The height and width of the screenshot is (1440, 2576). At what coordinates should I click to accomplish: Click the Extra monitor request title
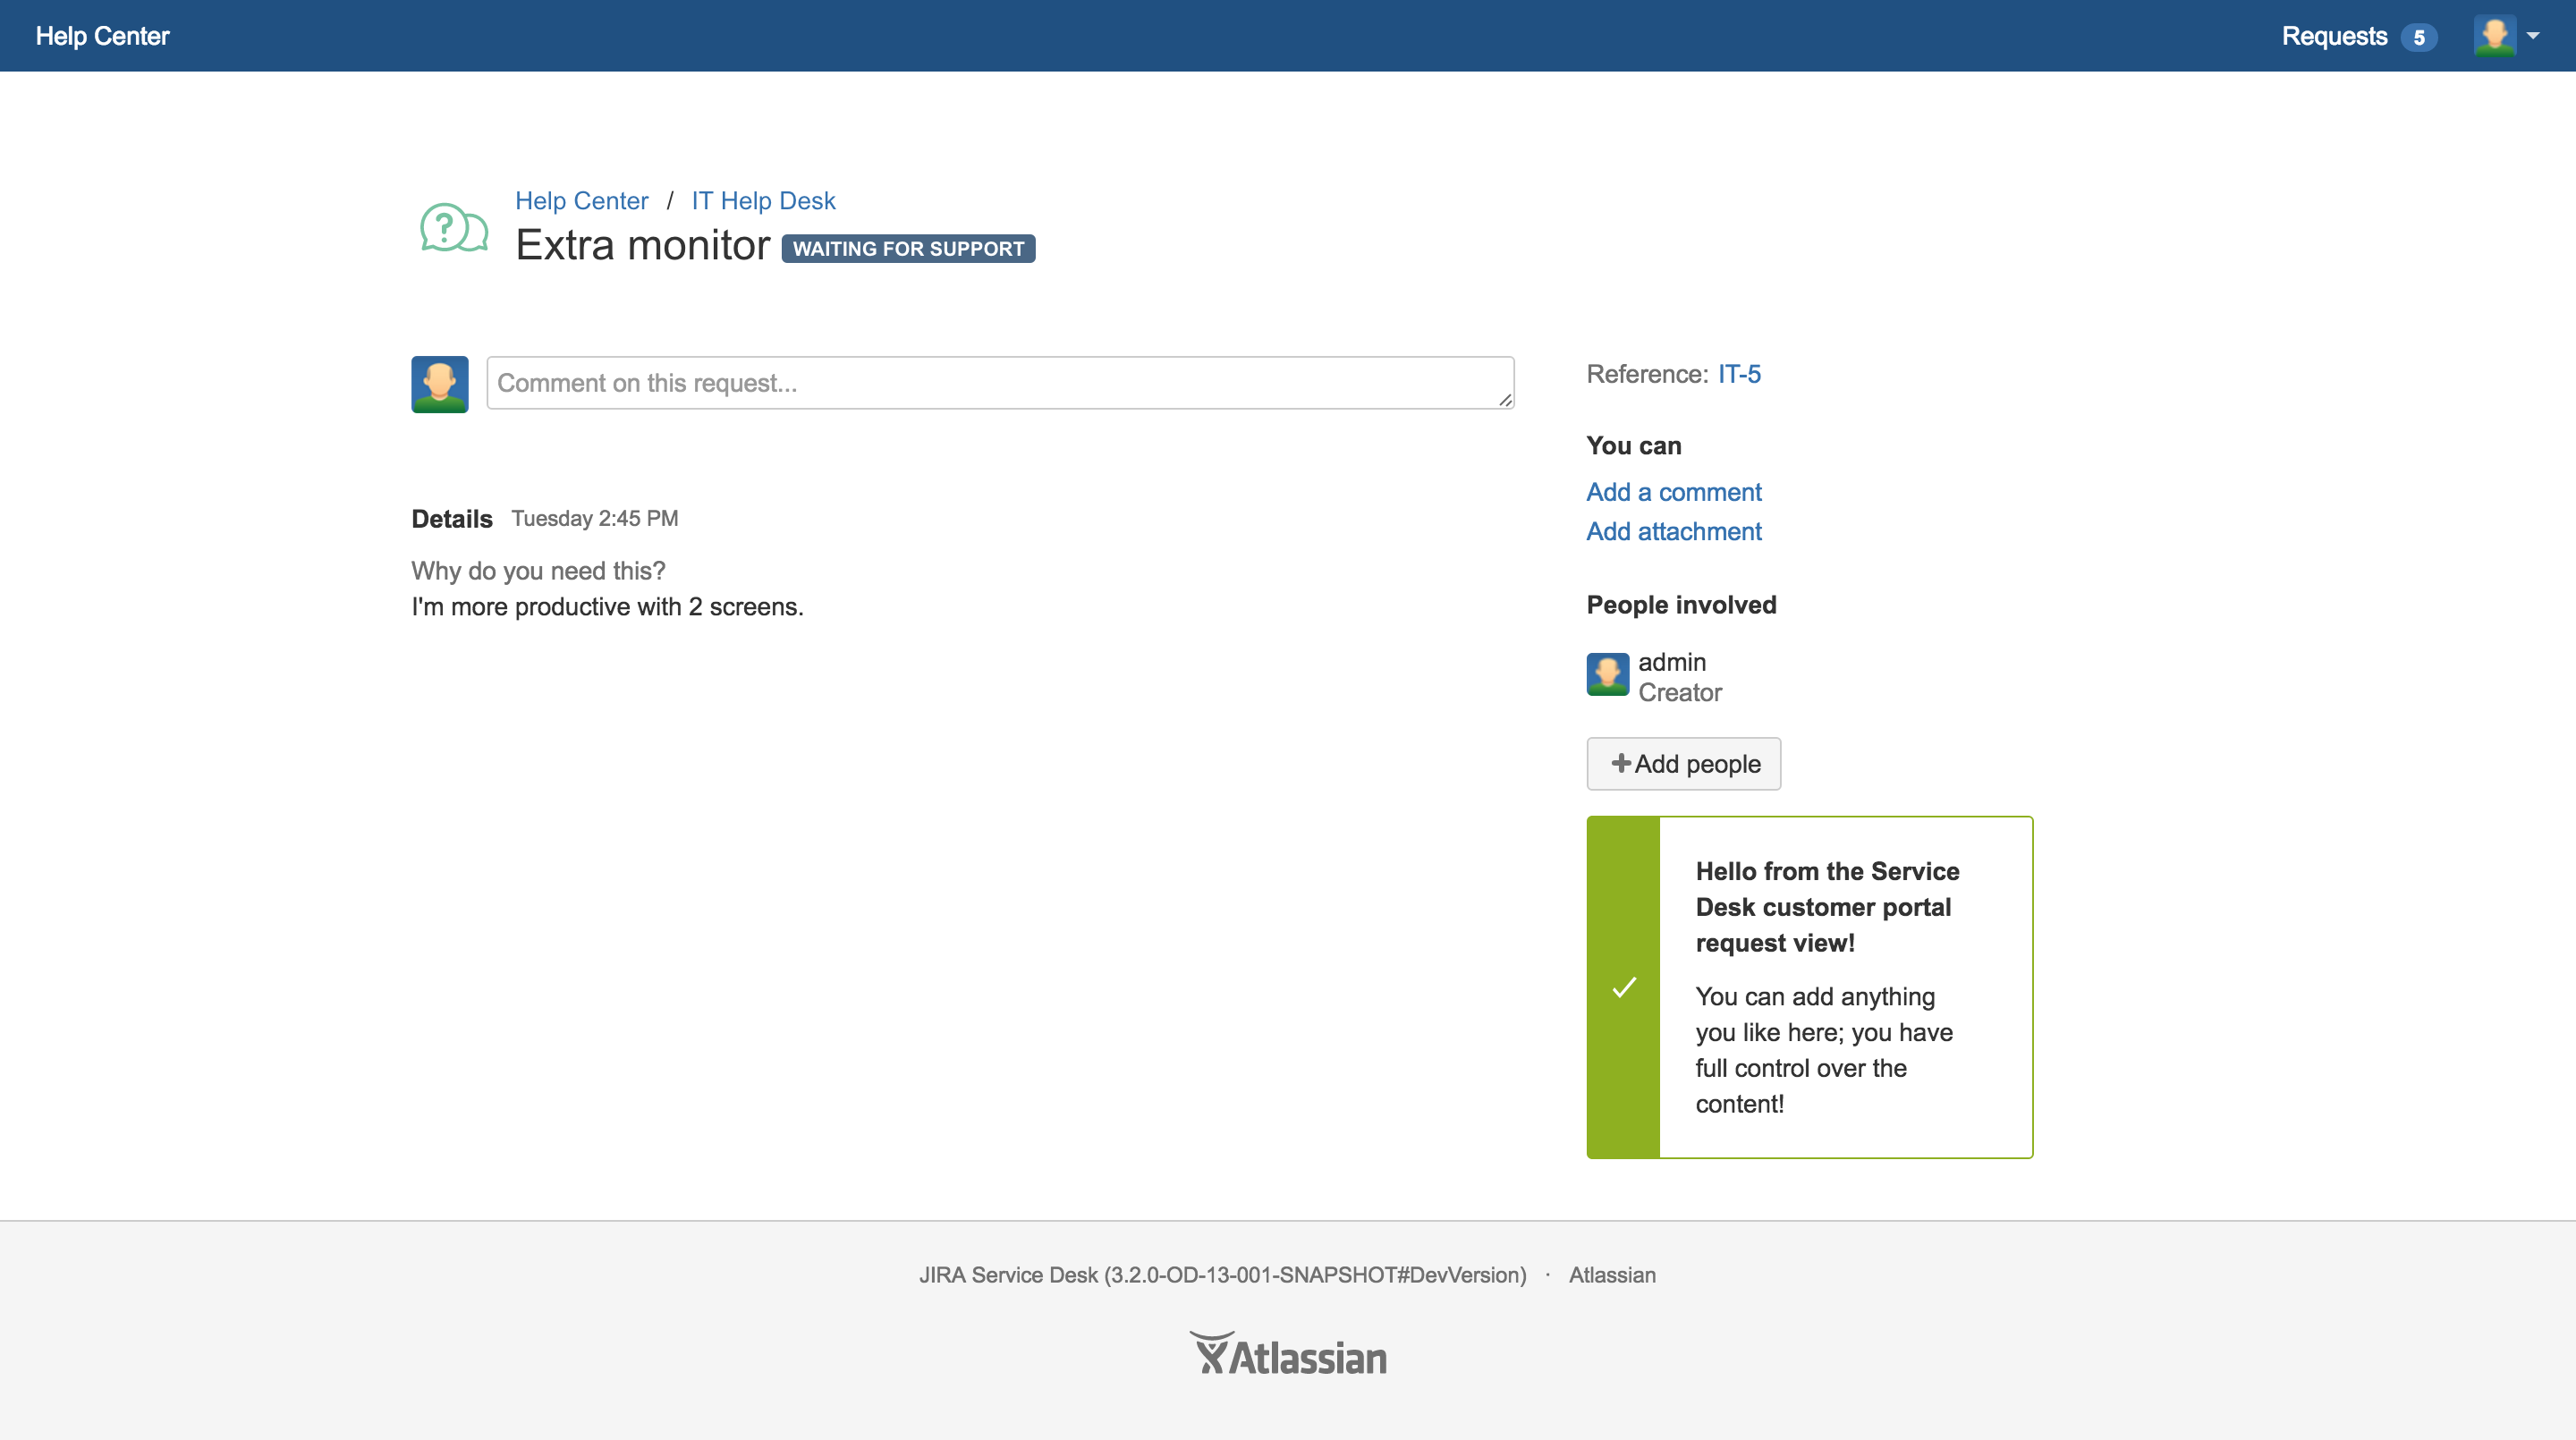[643, 245]
